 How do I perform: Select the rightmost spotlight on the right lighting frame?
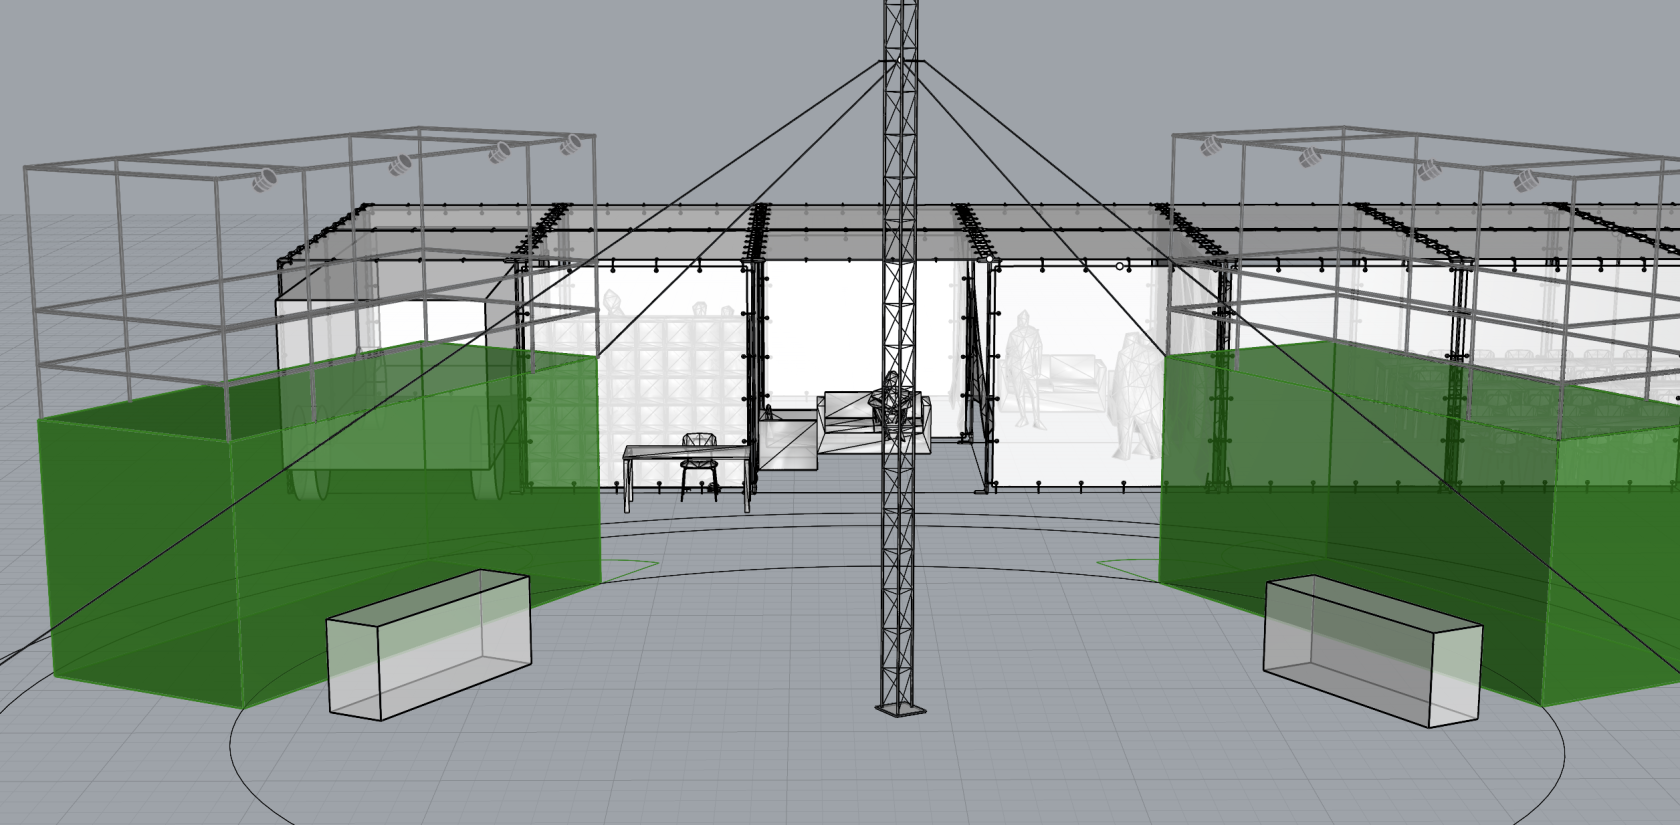(x=1526, y=181)
